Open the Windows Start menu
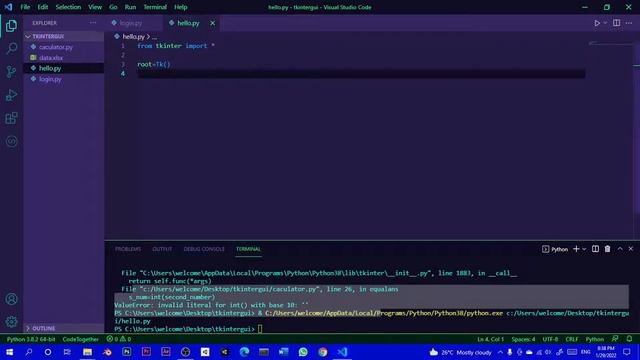This screenshot has width=640, height=360. click(9, 352)
